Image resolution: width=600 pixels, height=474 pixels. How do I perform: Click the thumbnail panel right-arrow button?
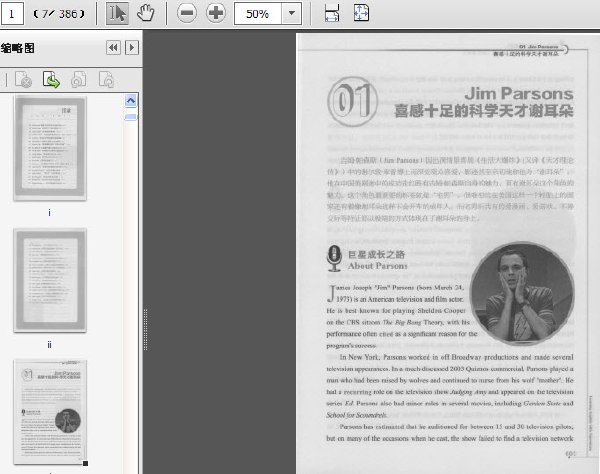tap(132, 48)
